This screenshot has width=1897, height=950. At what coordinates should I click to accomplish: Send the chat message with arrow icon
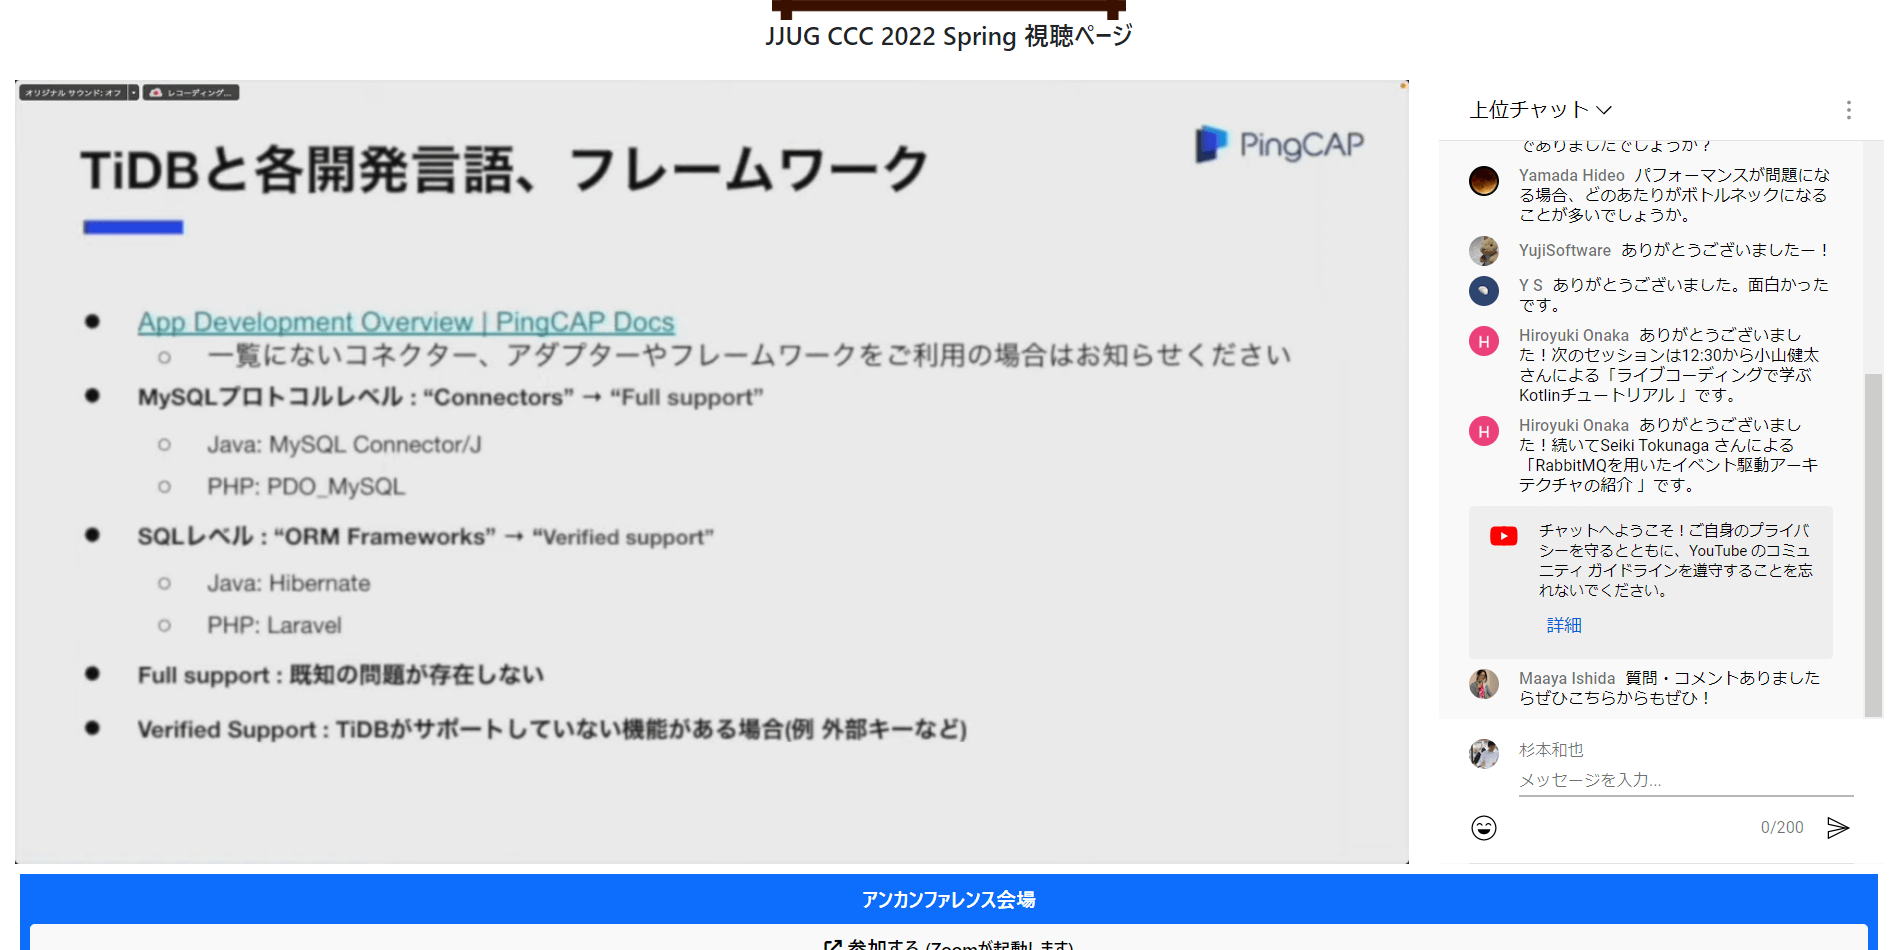click(1838, 828)
